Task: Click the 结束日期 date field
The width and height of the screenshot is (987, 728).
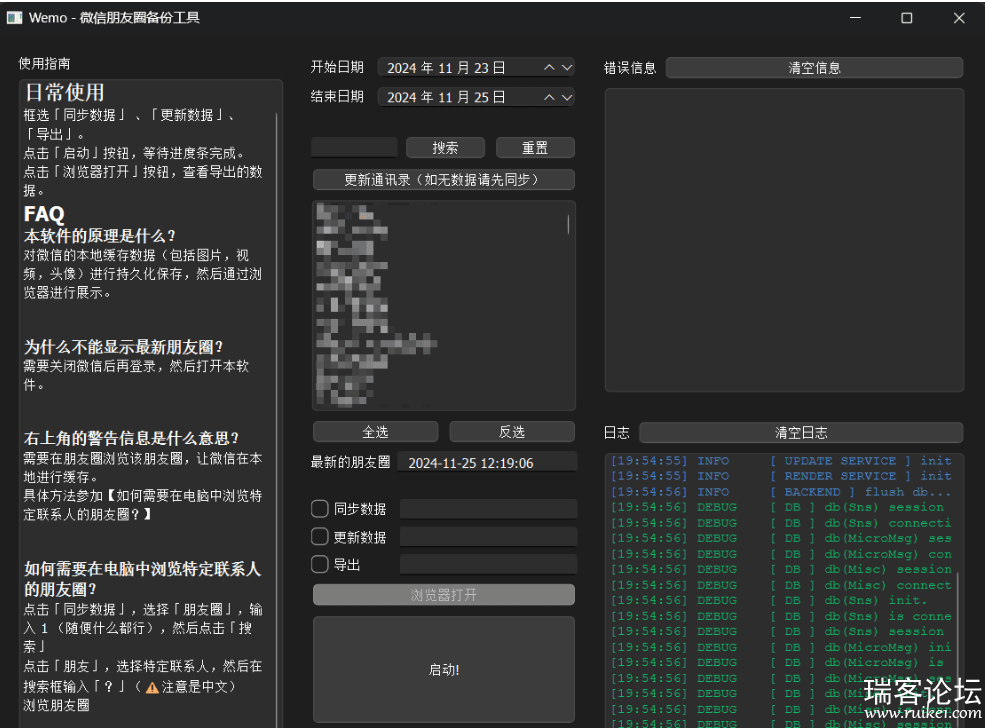Action: tap(476, 97)
